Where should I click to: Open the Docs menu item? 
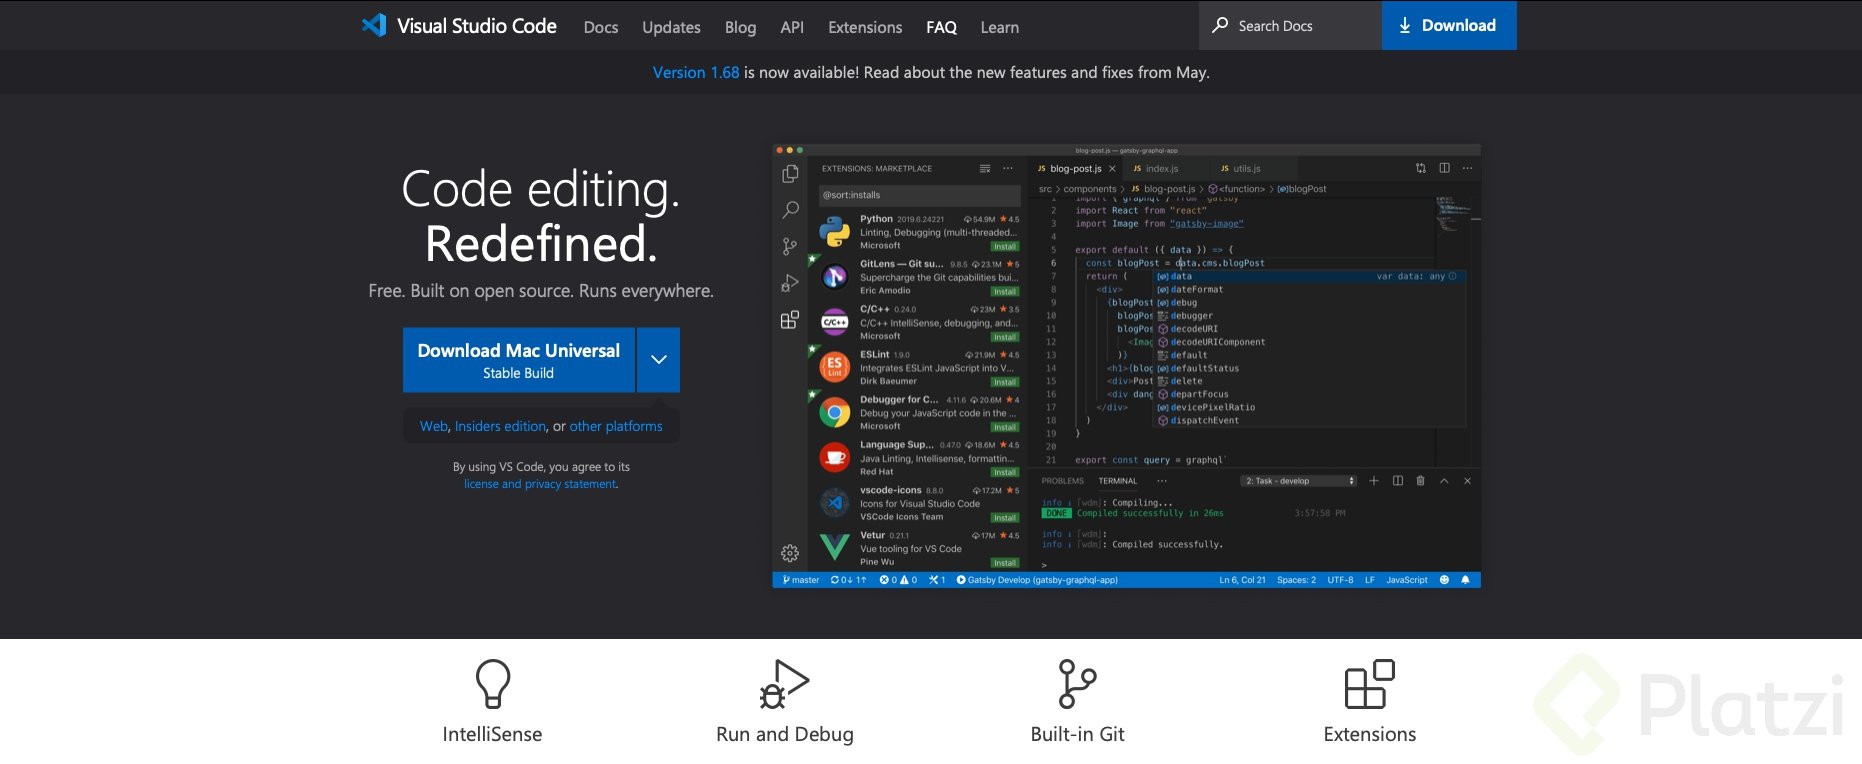pyautogui.click(x=601, y=27)
